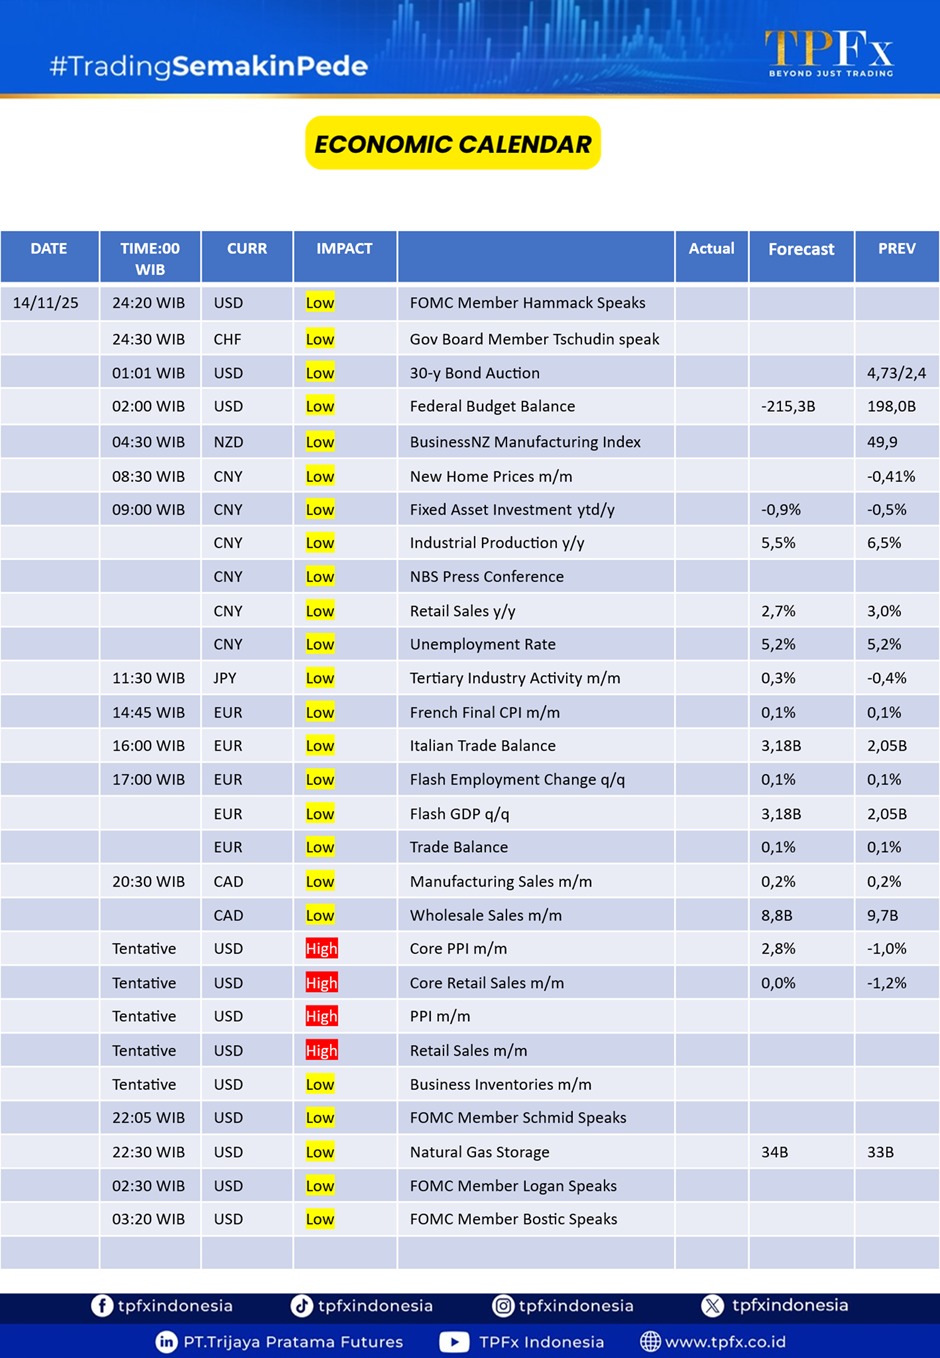Click the Facebook icon in the footer
Screen dimensions: 940x1358
[101, 1306]
